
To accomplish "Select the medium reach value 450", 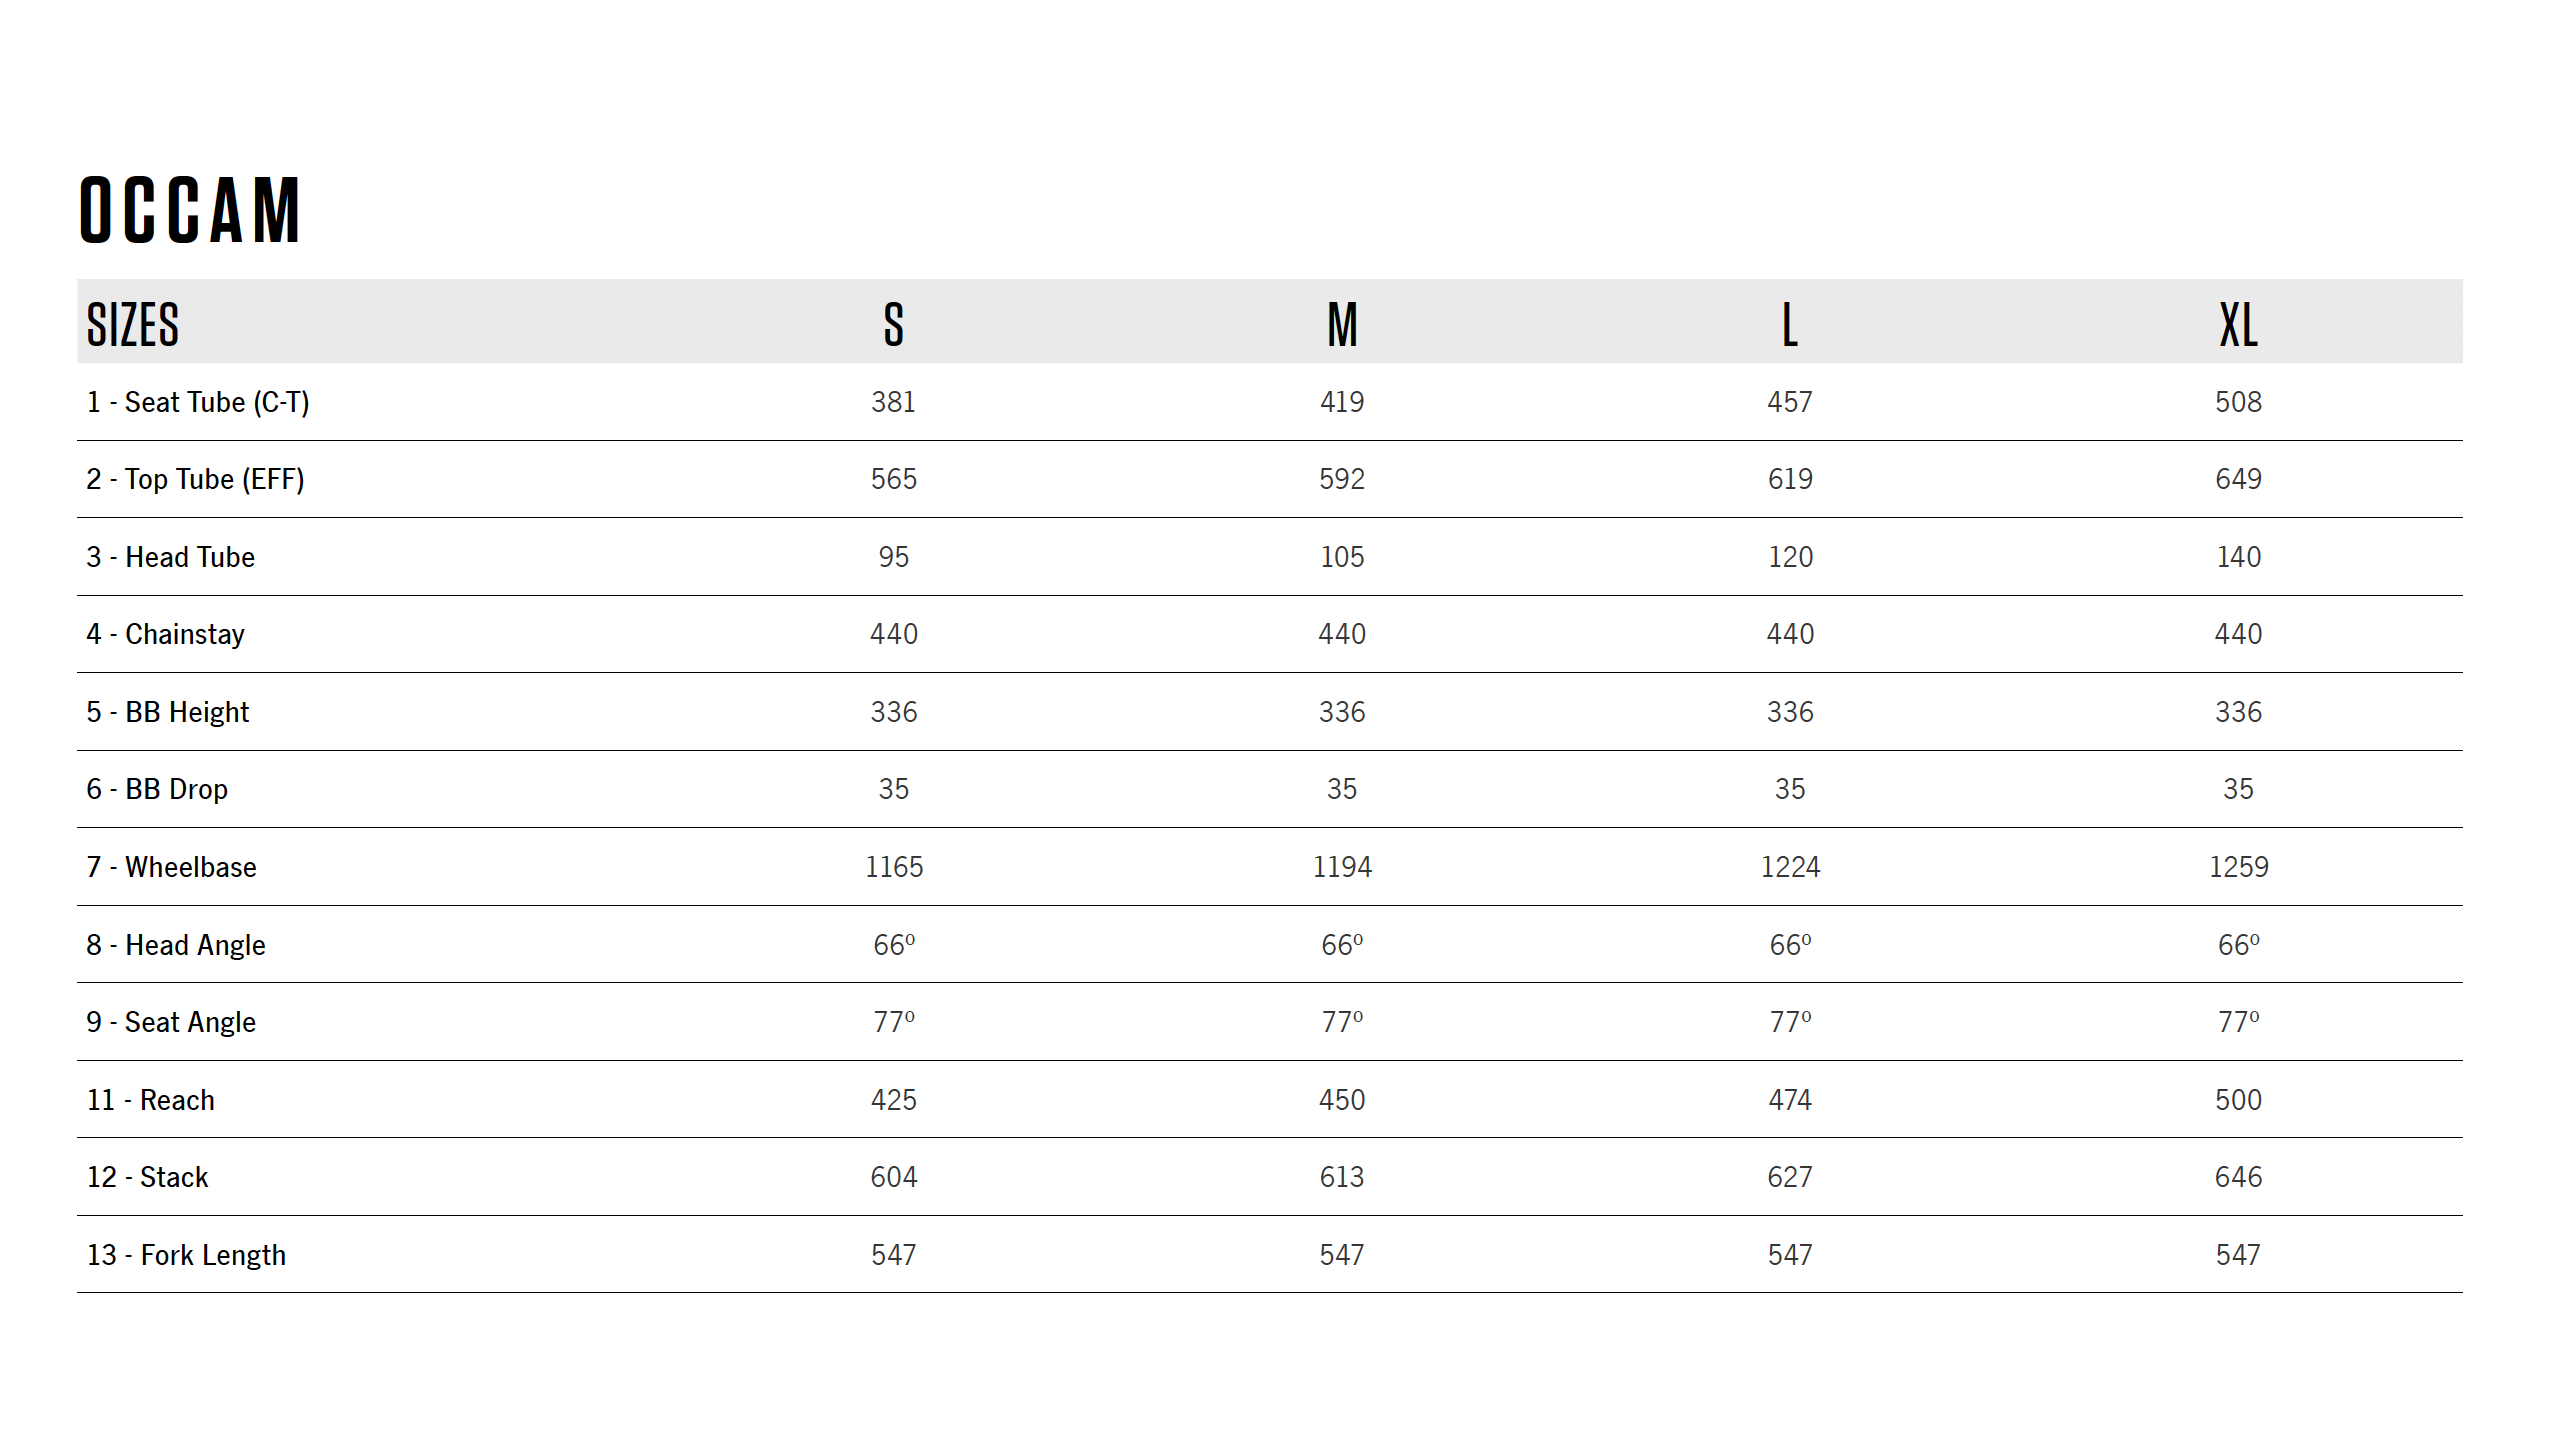I will [x=1342, y=1100].
